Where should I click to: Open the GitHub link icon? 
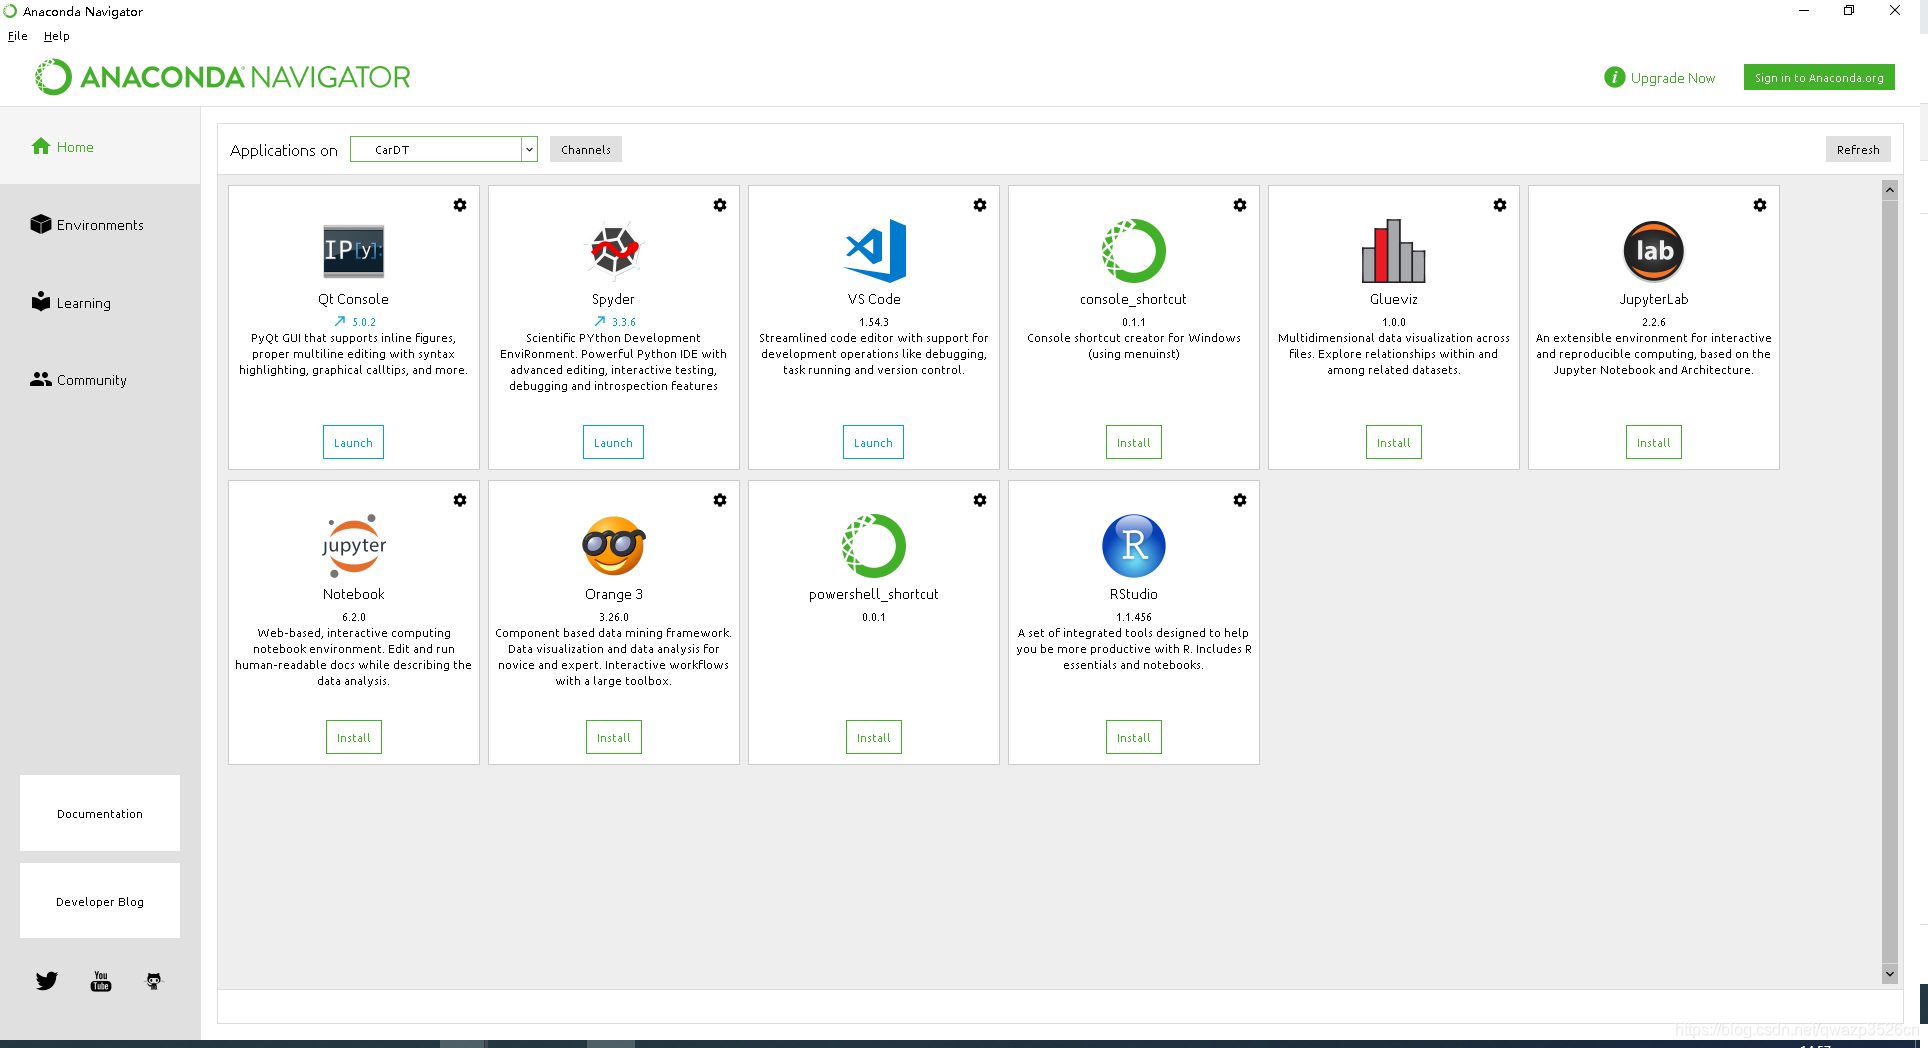153,981
